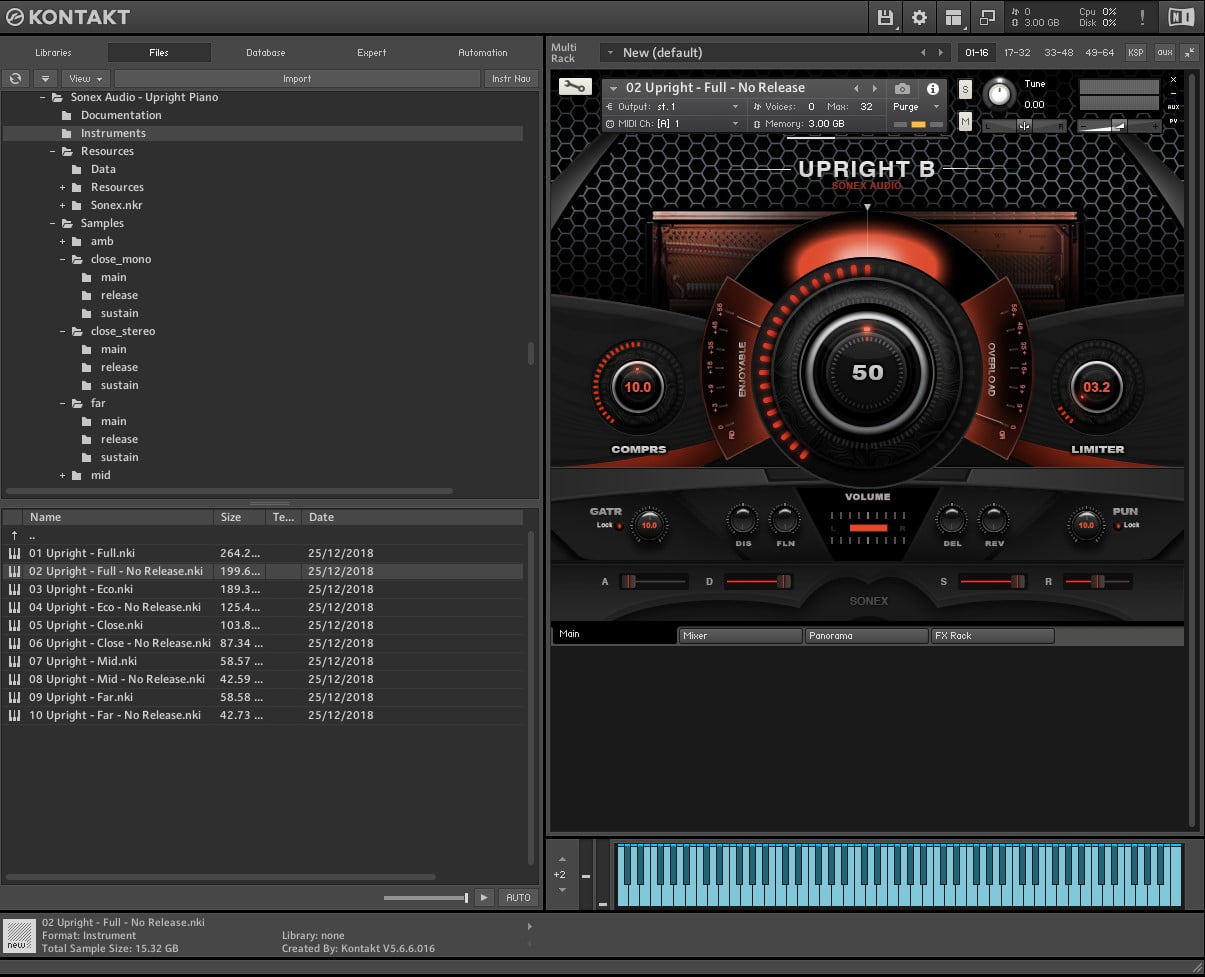The height and width of the screenshot is (977, 1205).
Task: Click the pan center icon below Tune
Action: [1024, 126]
